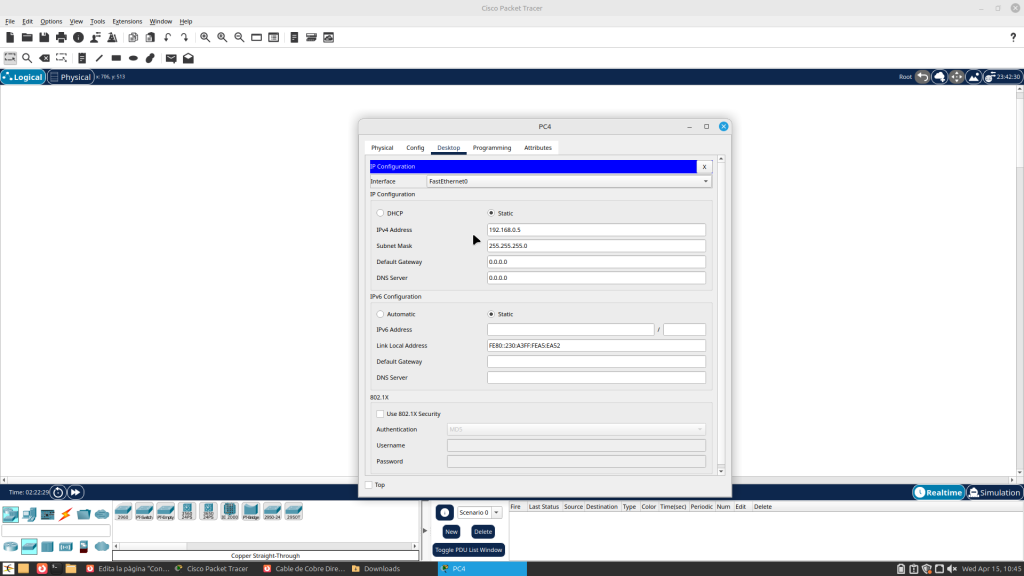
Task: Click the Print icon in toolbar
Action: click(x=61, y=37)
